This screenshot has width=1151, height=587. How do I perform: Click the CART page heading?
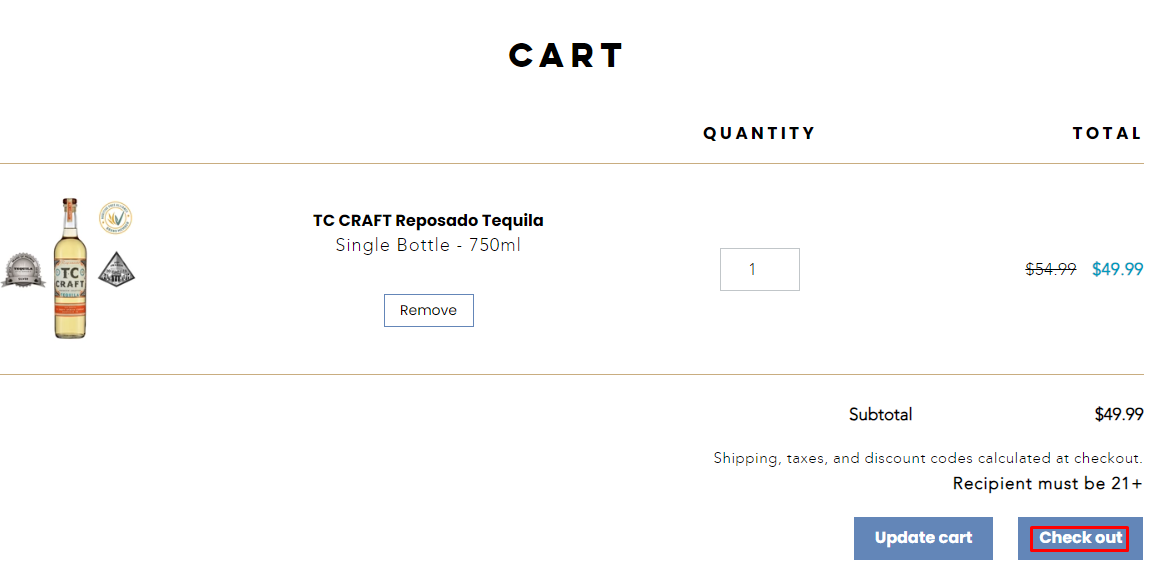pos(566,55)
